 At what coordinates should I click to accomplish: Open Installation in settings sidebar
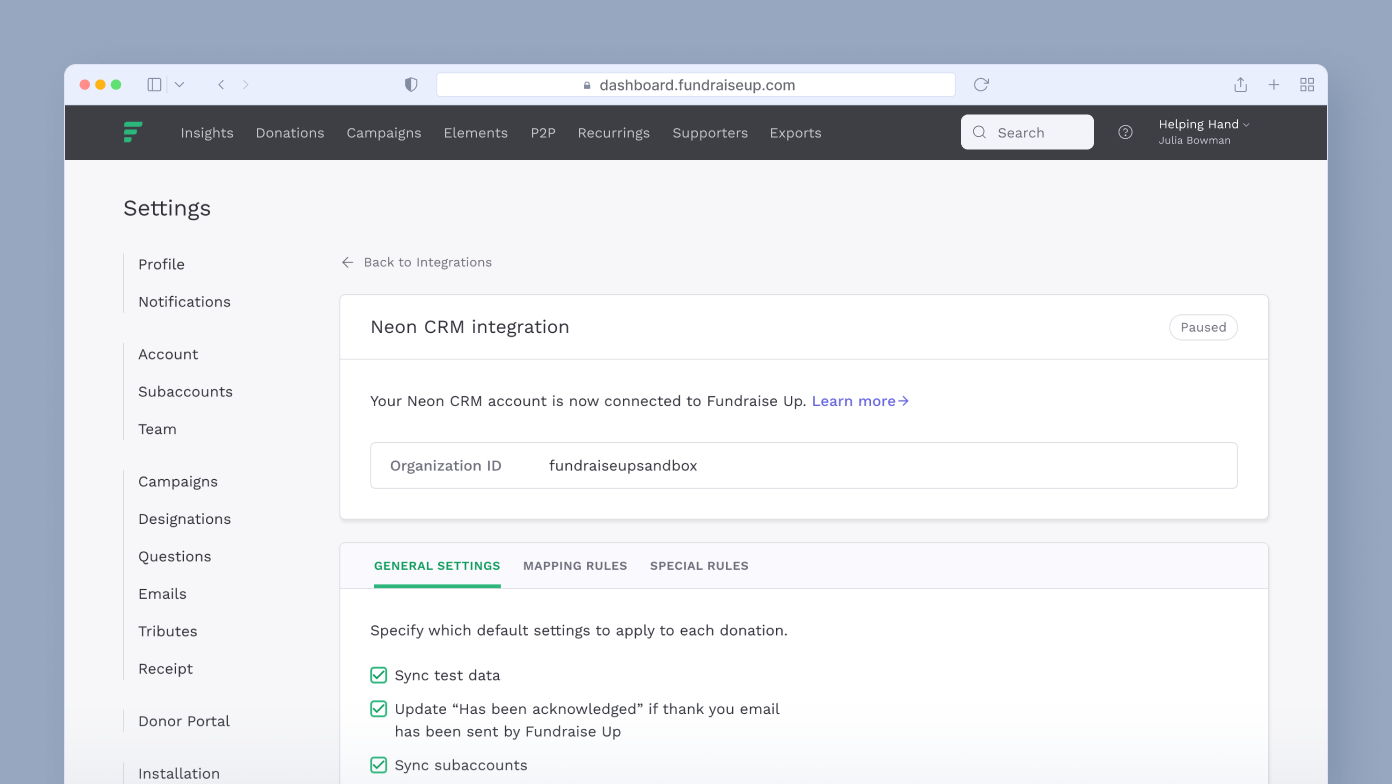point(179,774)
